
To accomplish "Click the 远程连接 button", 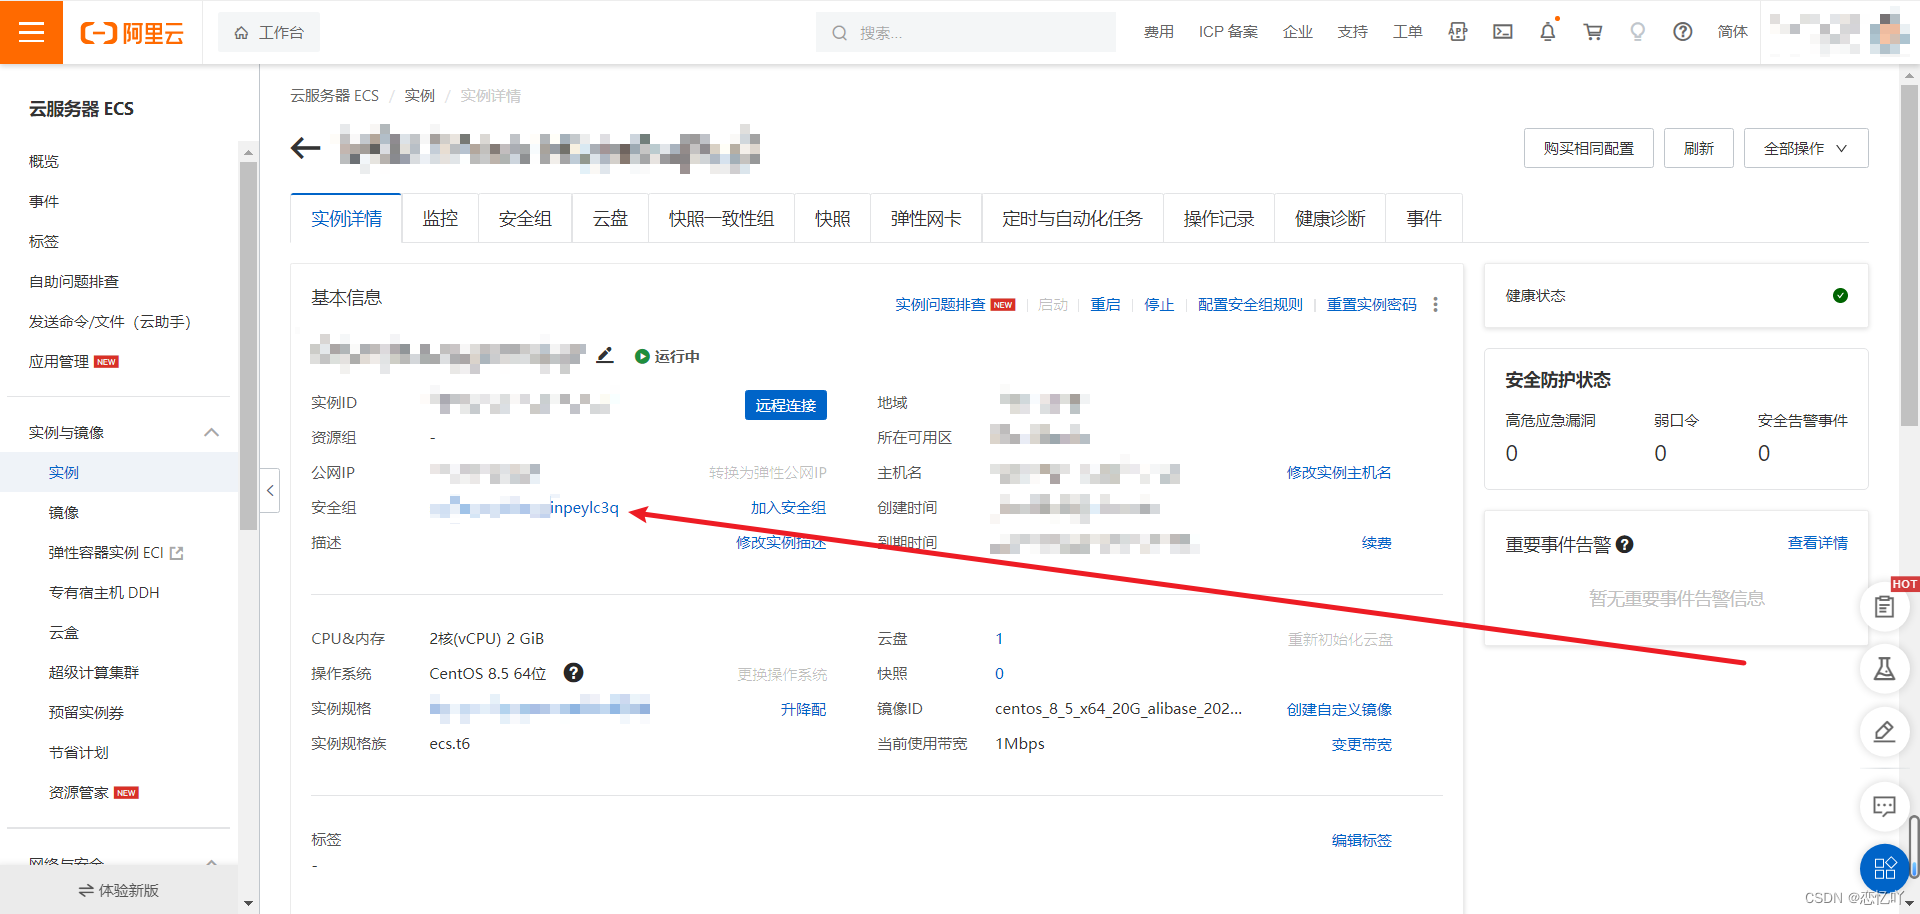I will pos(786,405).
